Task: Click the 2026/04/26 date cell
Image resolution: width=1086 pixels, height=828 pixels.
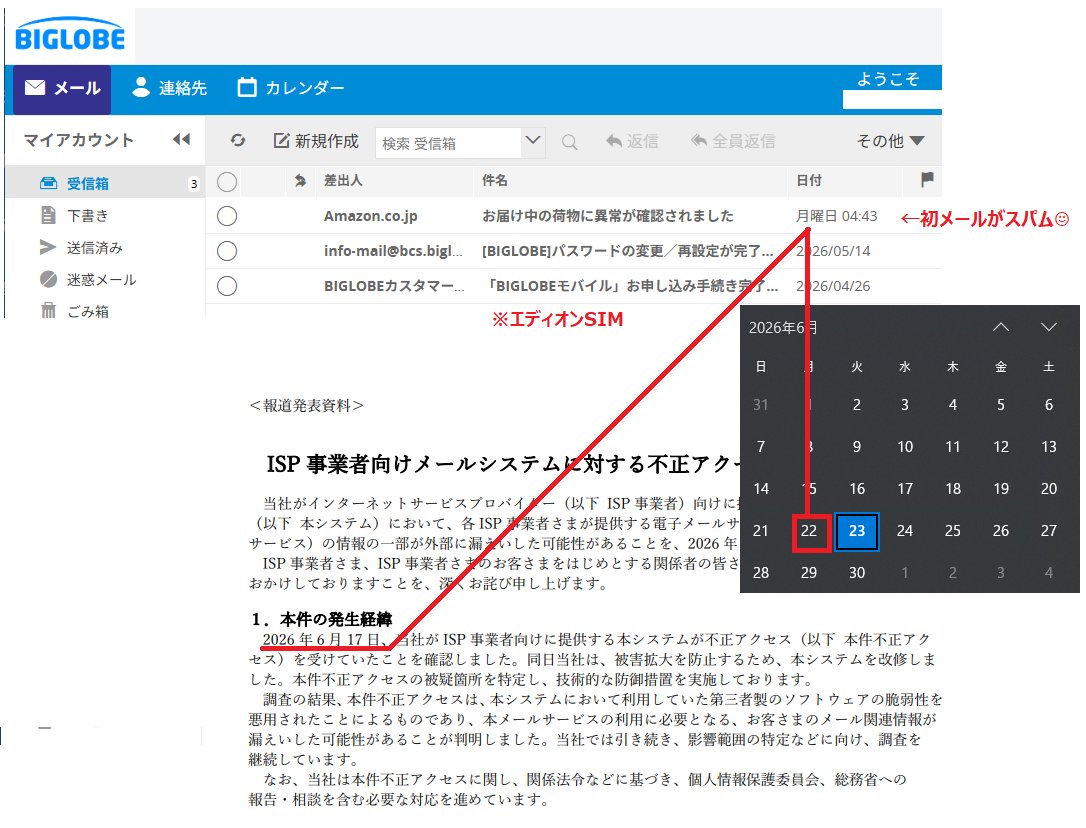Action: click(833, 285)
